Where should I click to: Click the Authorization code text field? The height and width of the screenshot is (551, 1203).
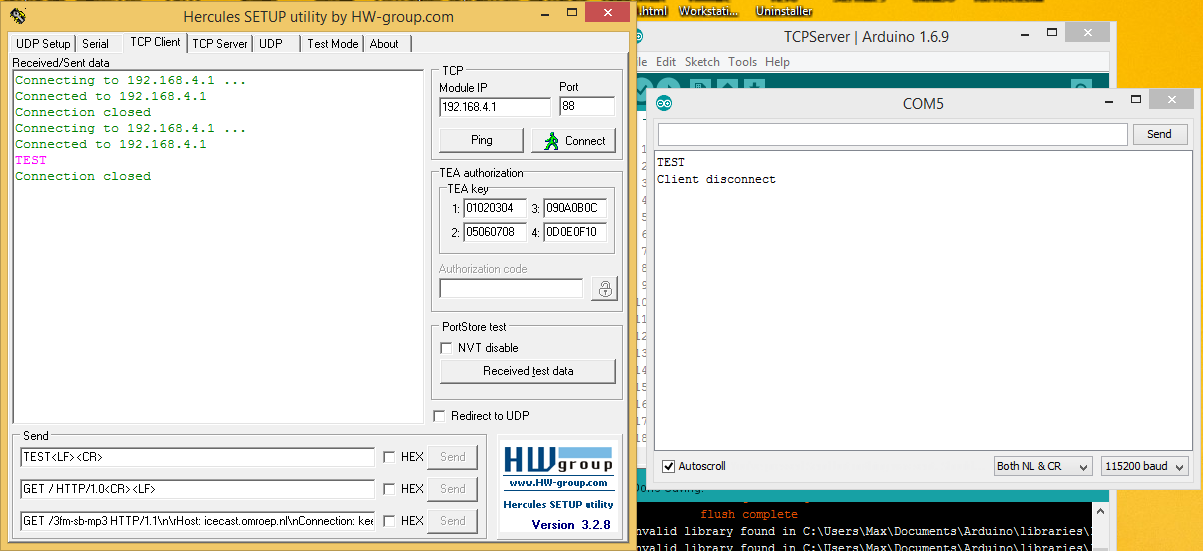(511, 288)
